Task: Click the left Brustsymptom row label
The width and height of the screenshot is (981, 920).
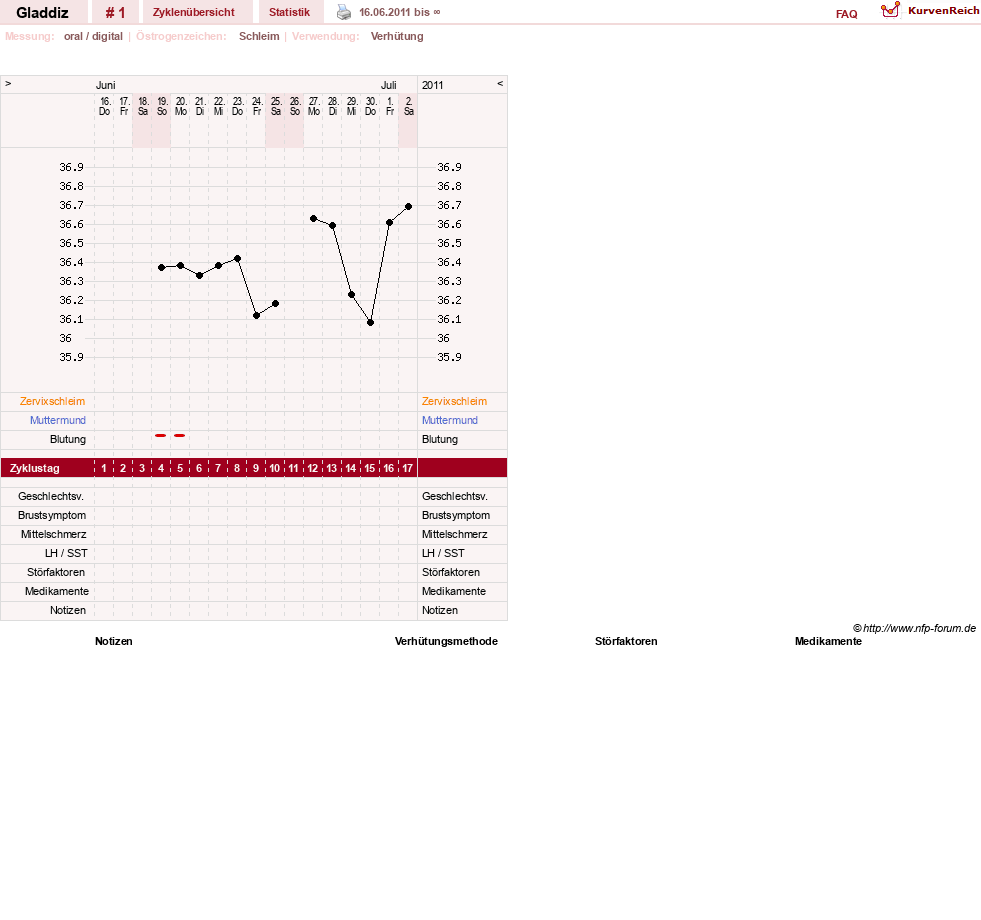Action: [x=52, y=515]
